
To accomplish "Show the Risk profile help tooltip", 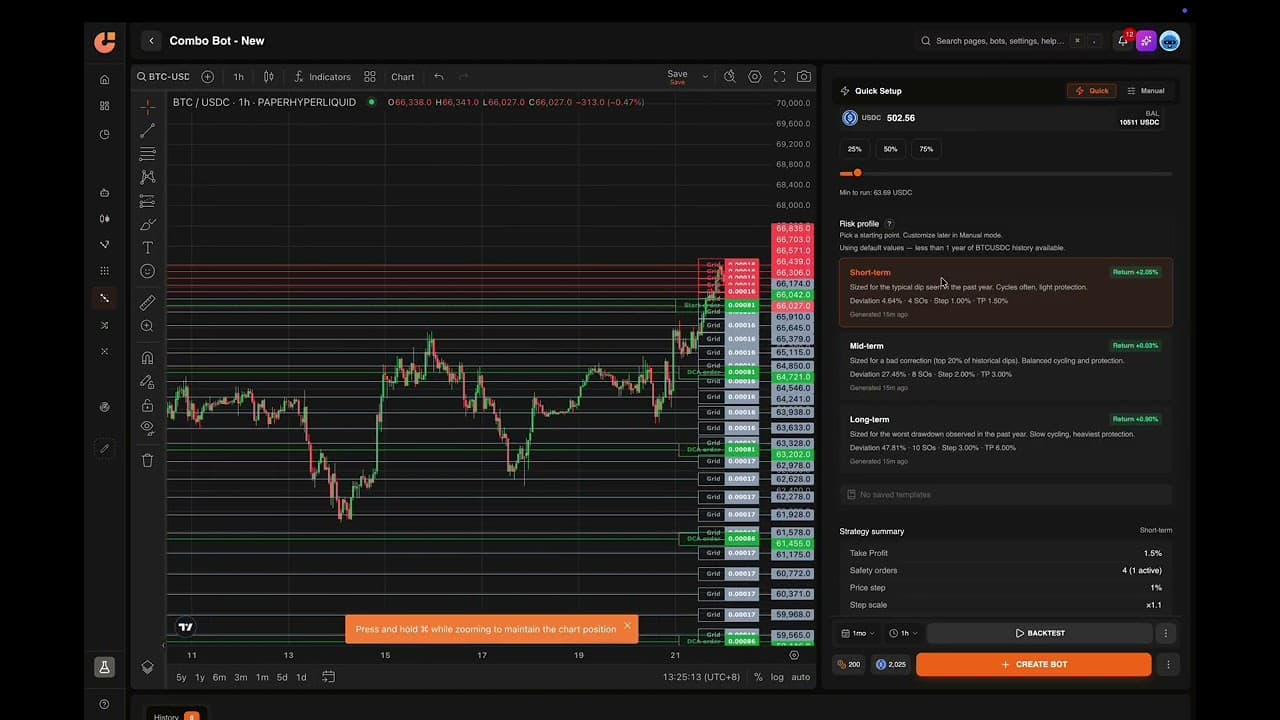I will [889, 224].
